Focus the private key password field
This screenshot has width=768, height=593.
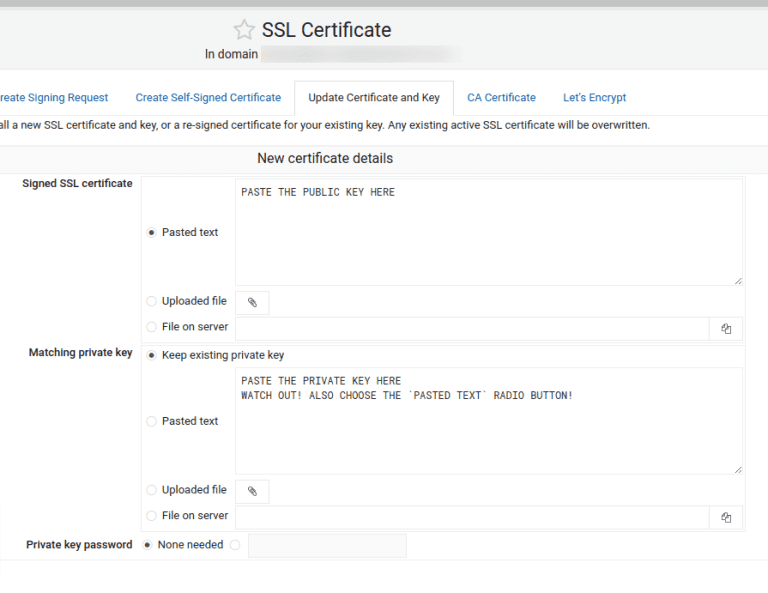tap(327, 545)
